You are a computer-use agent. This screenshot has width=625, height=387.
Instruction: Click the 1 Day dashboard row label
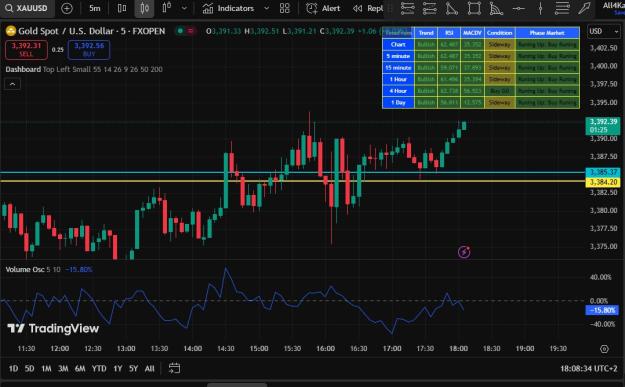pyautogui.click(x=398, y=102)
